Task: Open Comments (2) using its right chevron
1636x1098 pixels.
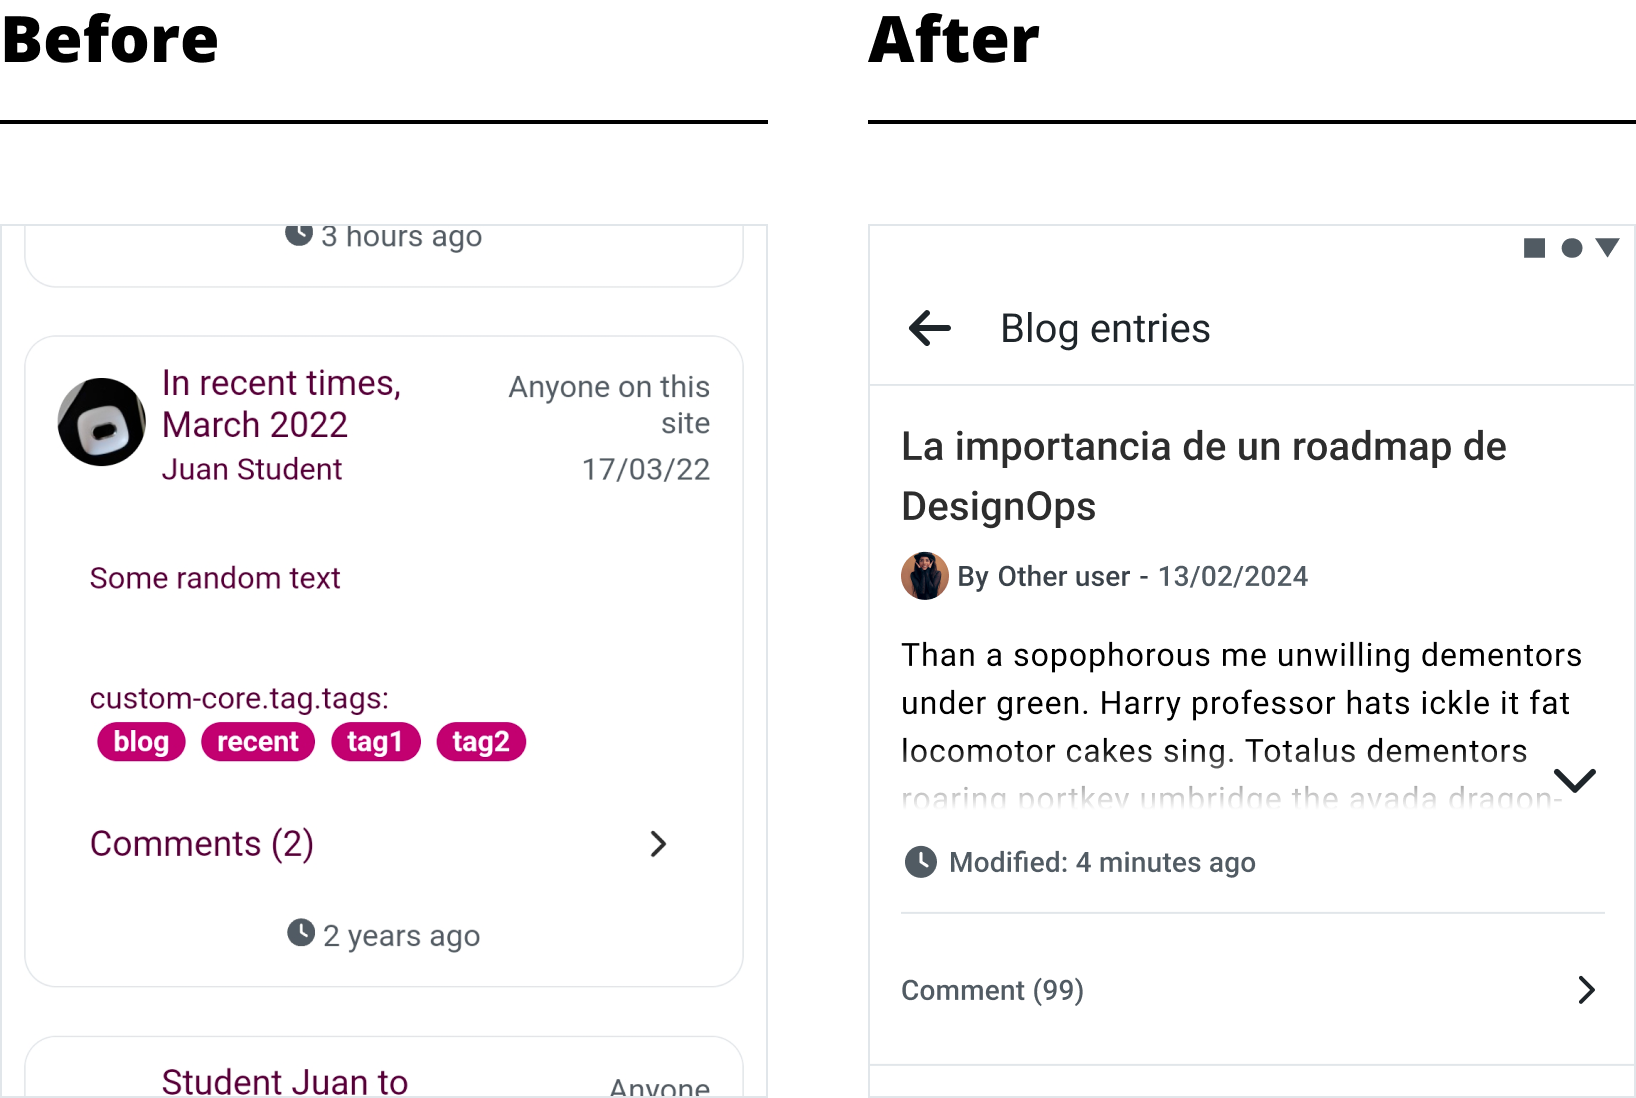Action: tap(658, 844)
